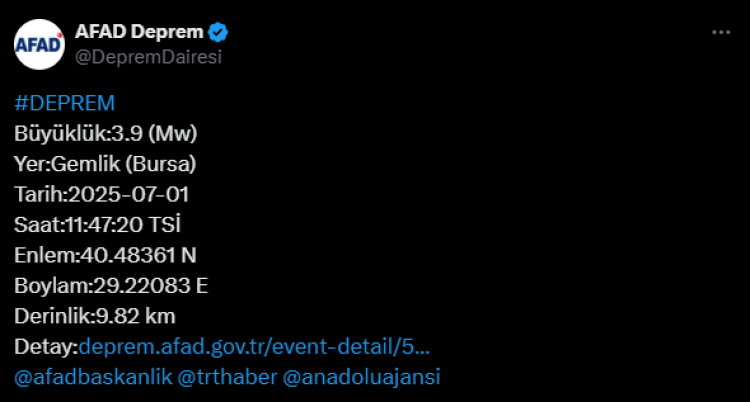750x402 pixels.
Task: Select the 'Boylam:29.22083 E' longitude line
Action: click(111, 286)
